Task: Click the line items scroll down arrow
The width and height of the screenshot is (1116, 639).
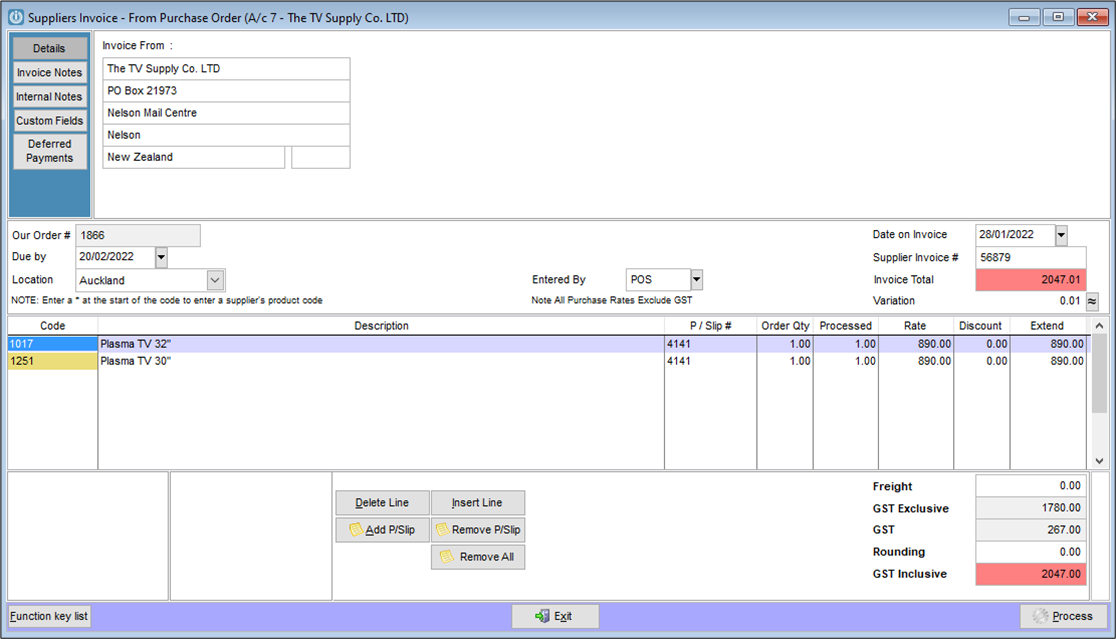Action: pos(1099,461)
